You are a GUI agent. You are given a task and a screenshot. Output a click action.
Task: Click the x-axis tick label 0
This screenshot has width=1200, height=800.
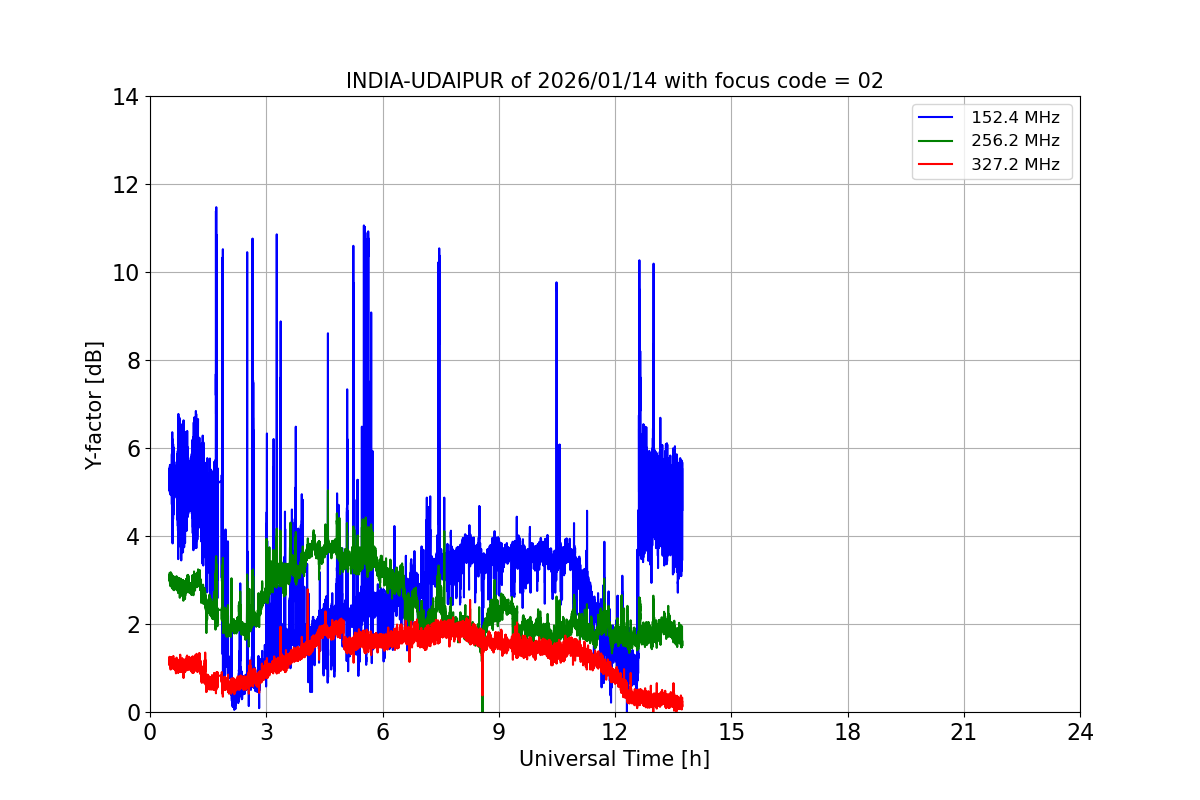point(150,732)
